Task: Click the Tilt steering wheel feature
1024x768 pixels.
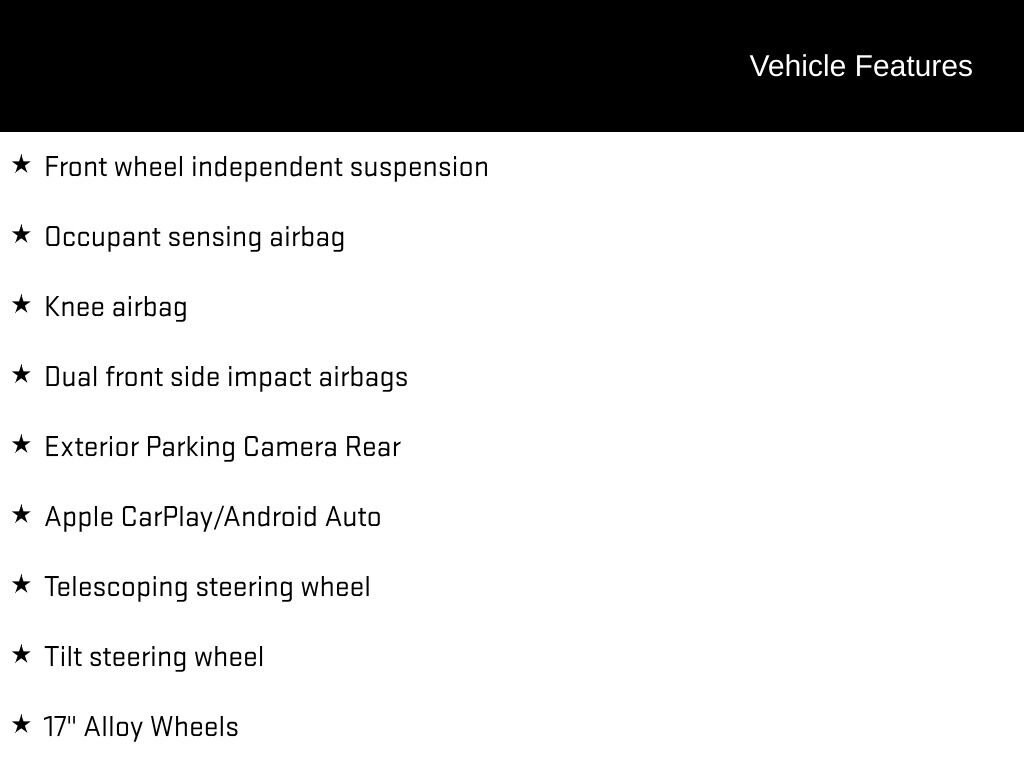Action: tap(154, 657)
